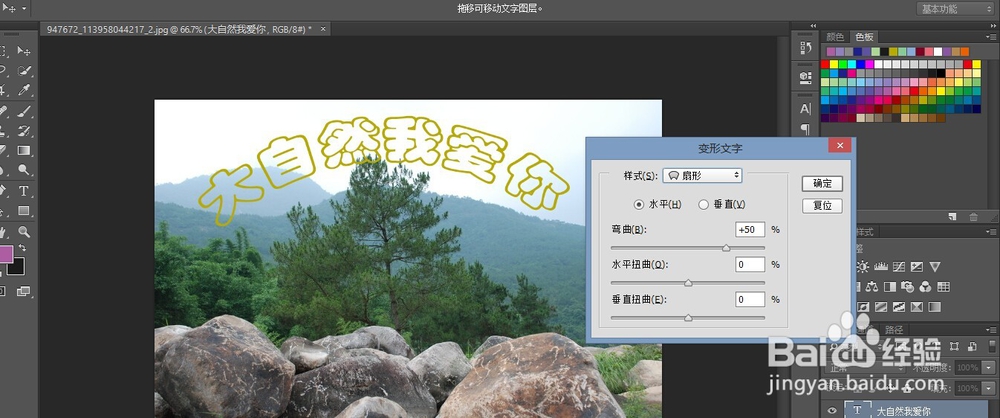Switch to the 路径 tab
This screenshot has width=1000, height=418.
tap(895, 329)
